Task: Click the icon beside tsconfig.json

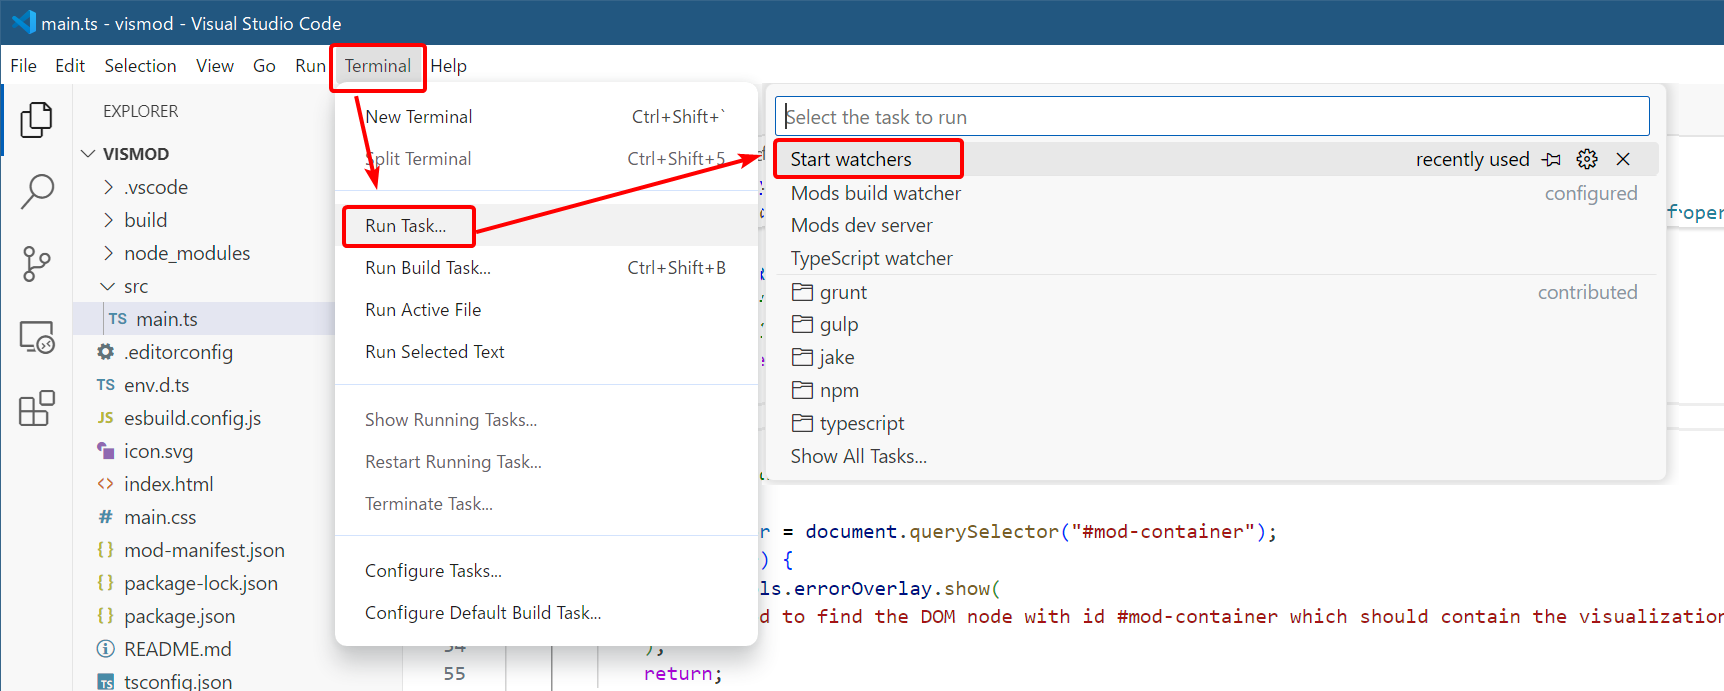Action: click(x=105, y=682)
